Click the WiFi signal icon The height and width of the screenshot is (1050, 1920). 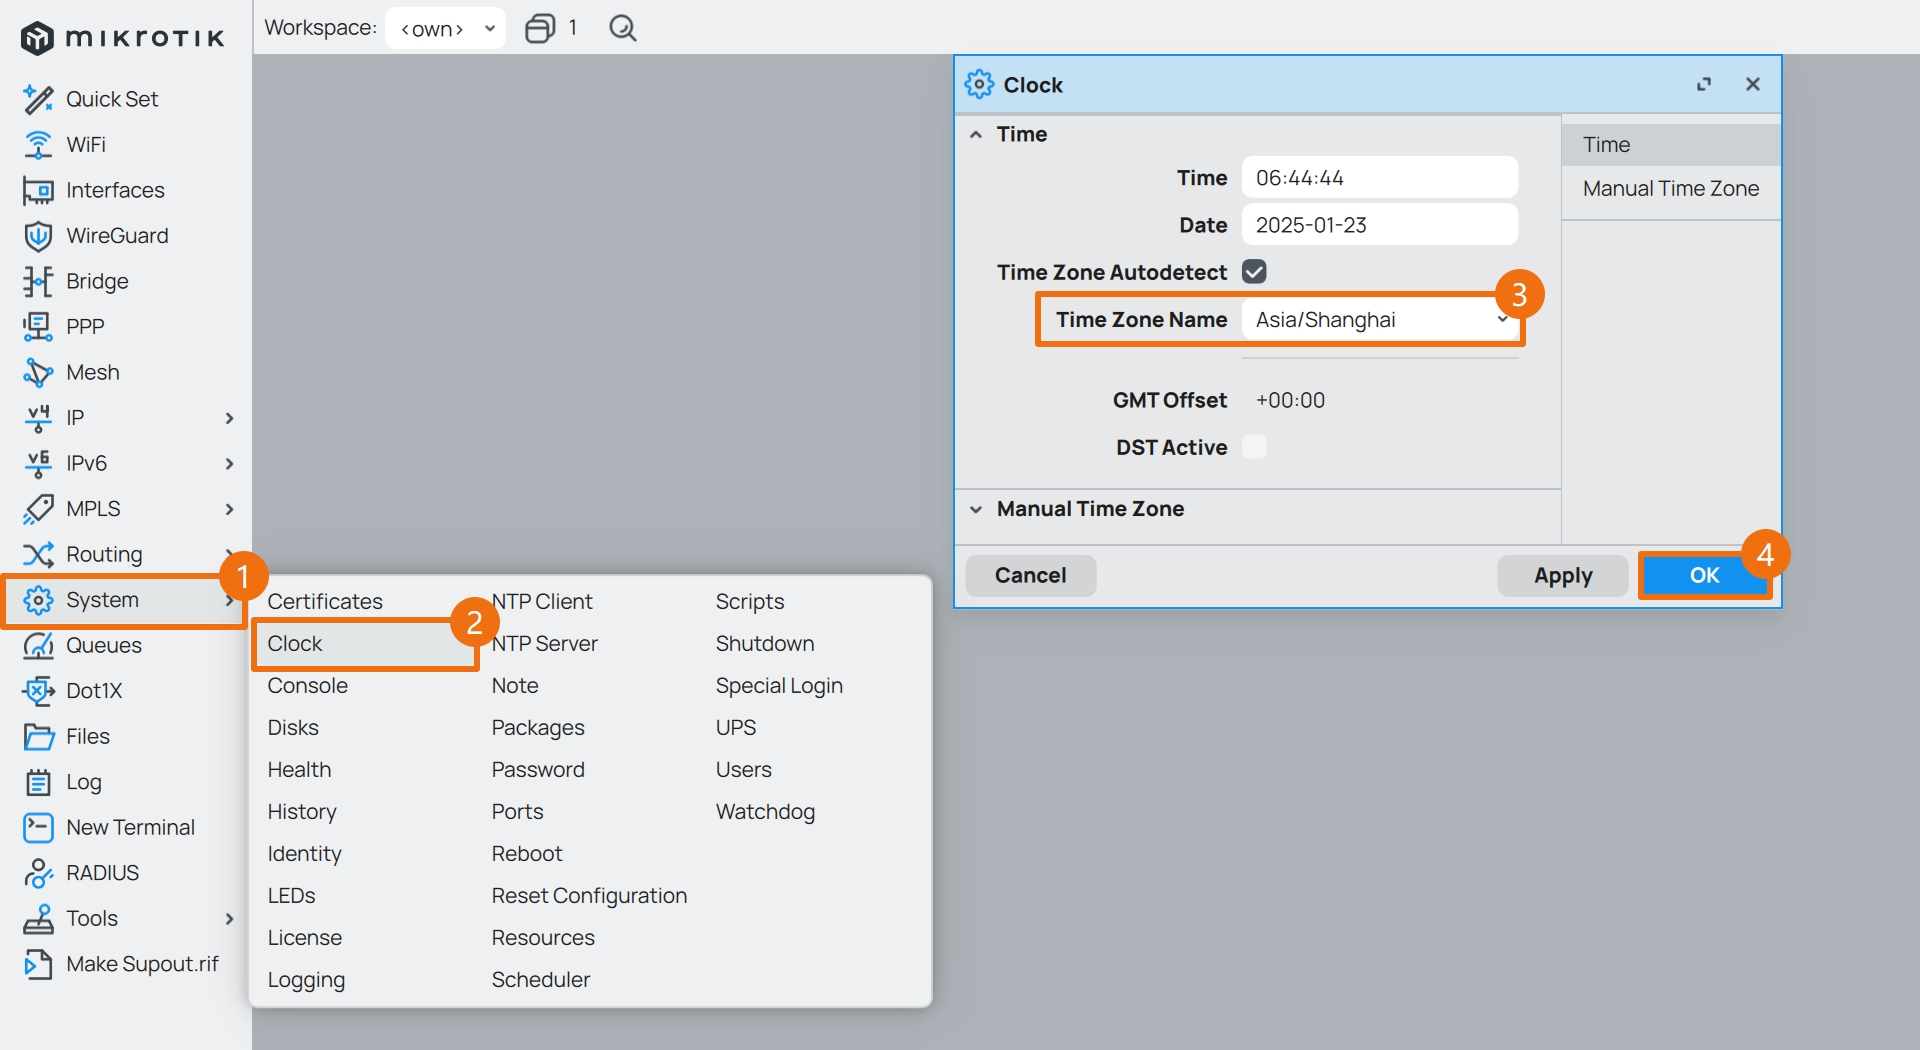tap(38, 145)
